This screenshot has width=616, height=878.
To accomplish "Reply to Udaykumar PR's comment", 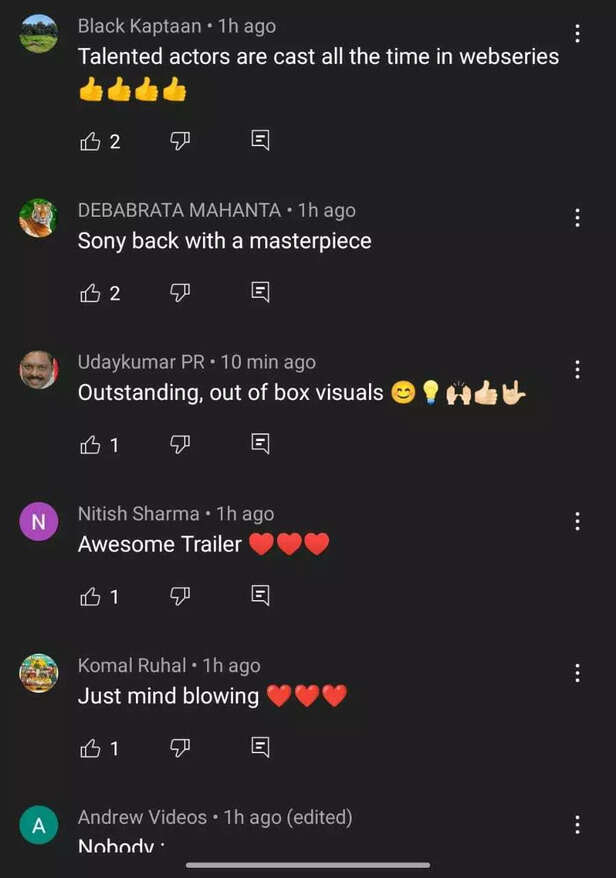I will (x=260, y=445).
